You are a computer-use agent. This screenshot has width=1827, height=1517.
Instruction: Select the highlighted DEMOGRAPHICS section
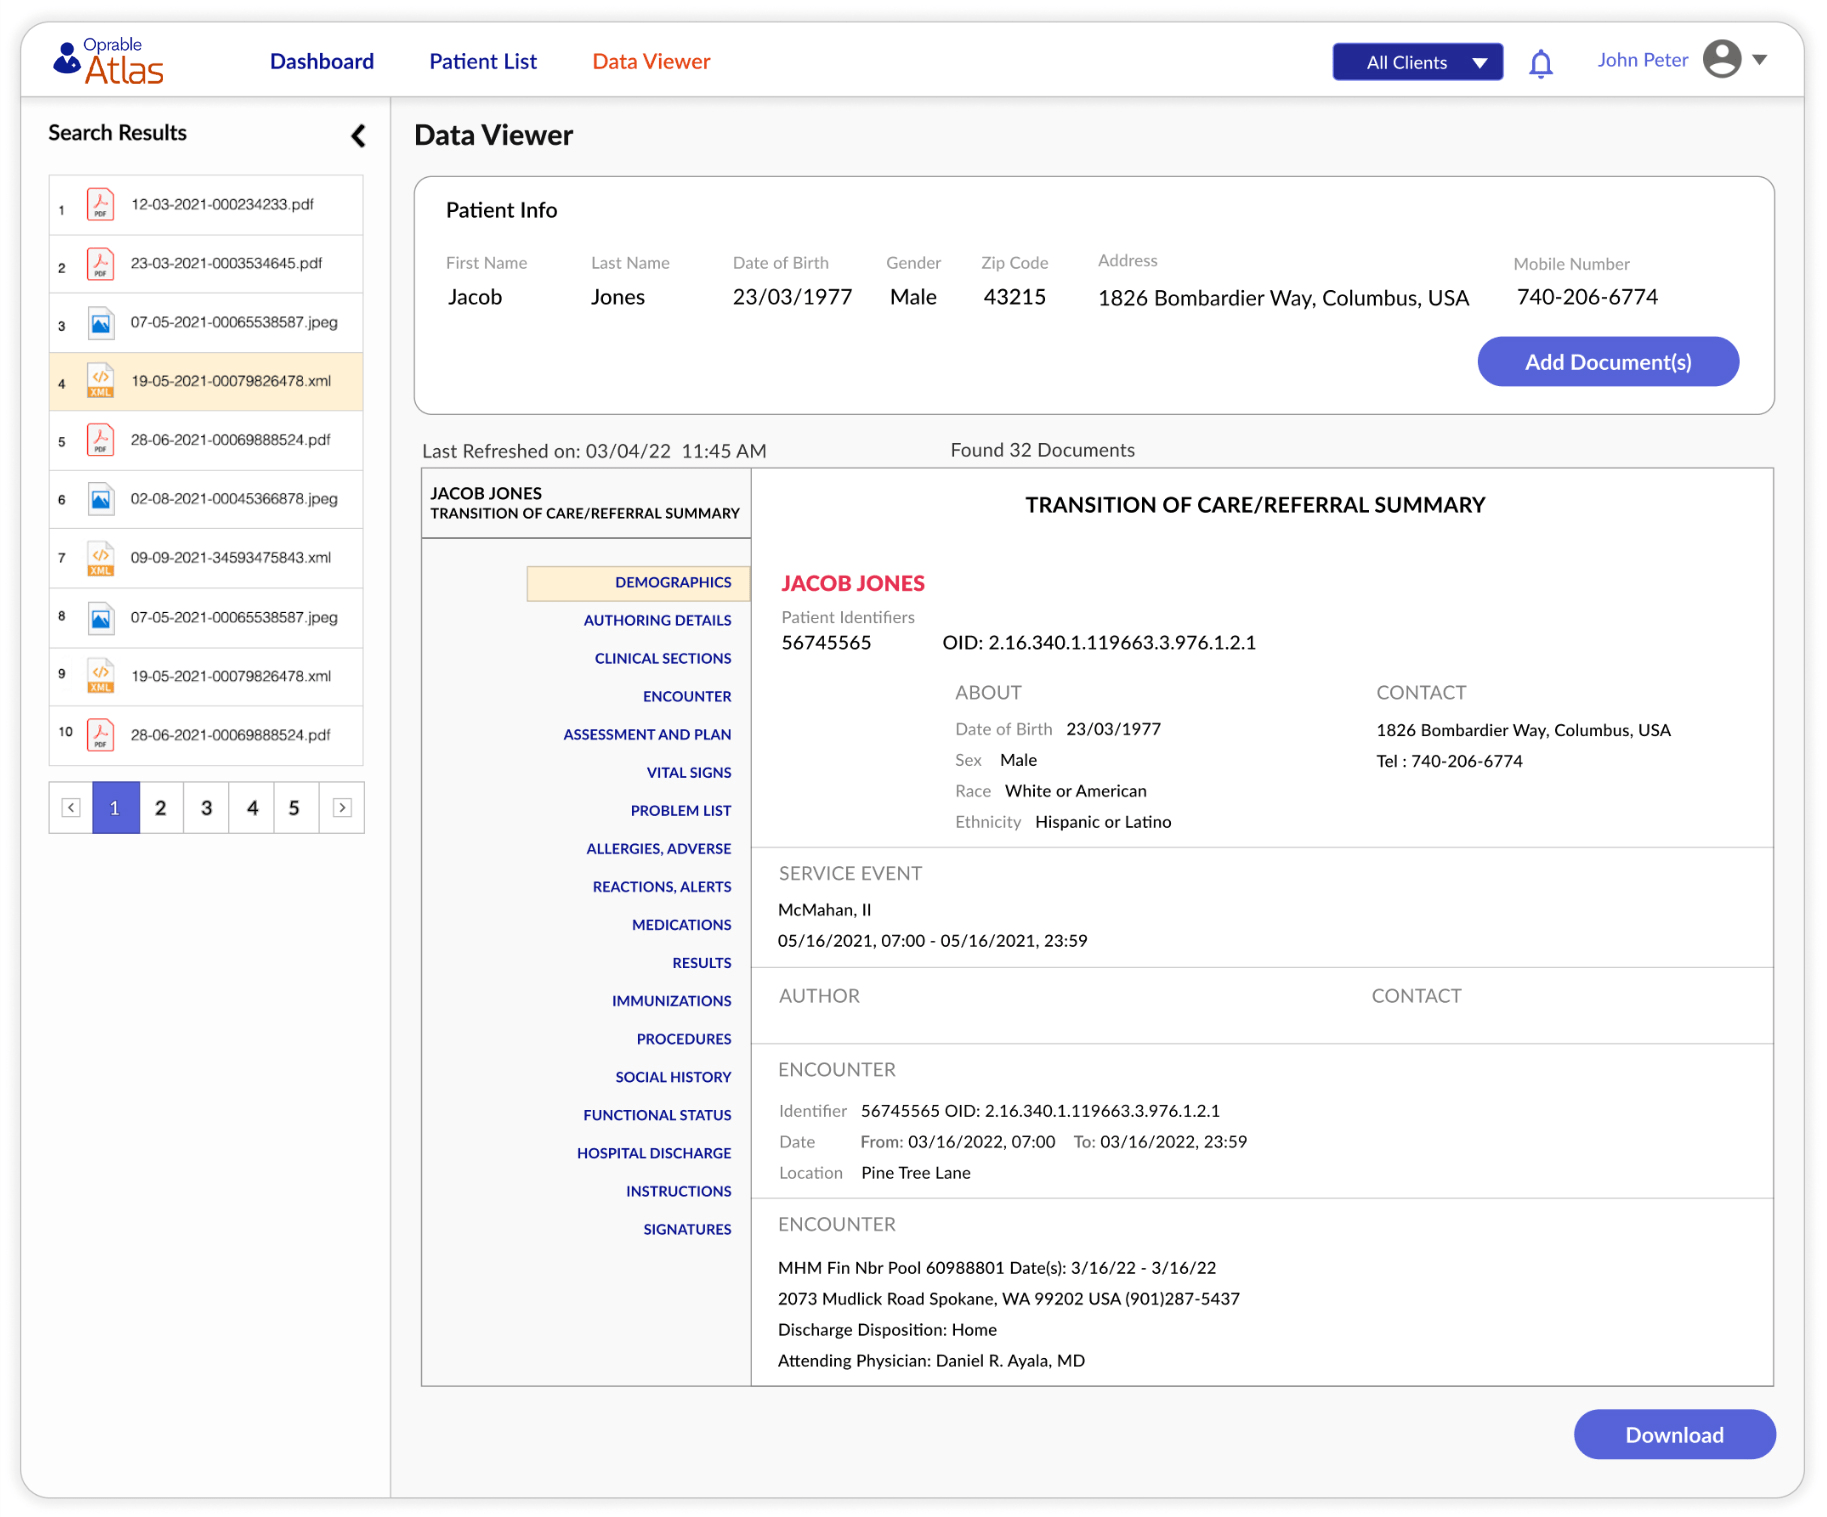672,582
